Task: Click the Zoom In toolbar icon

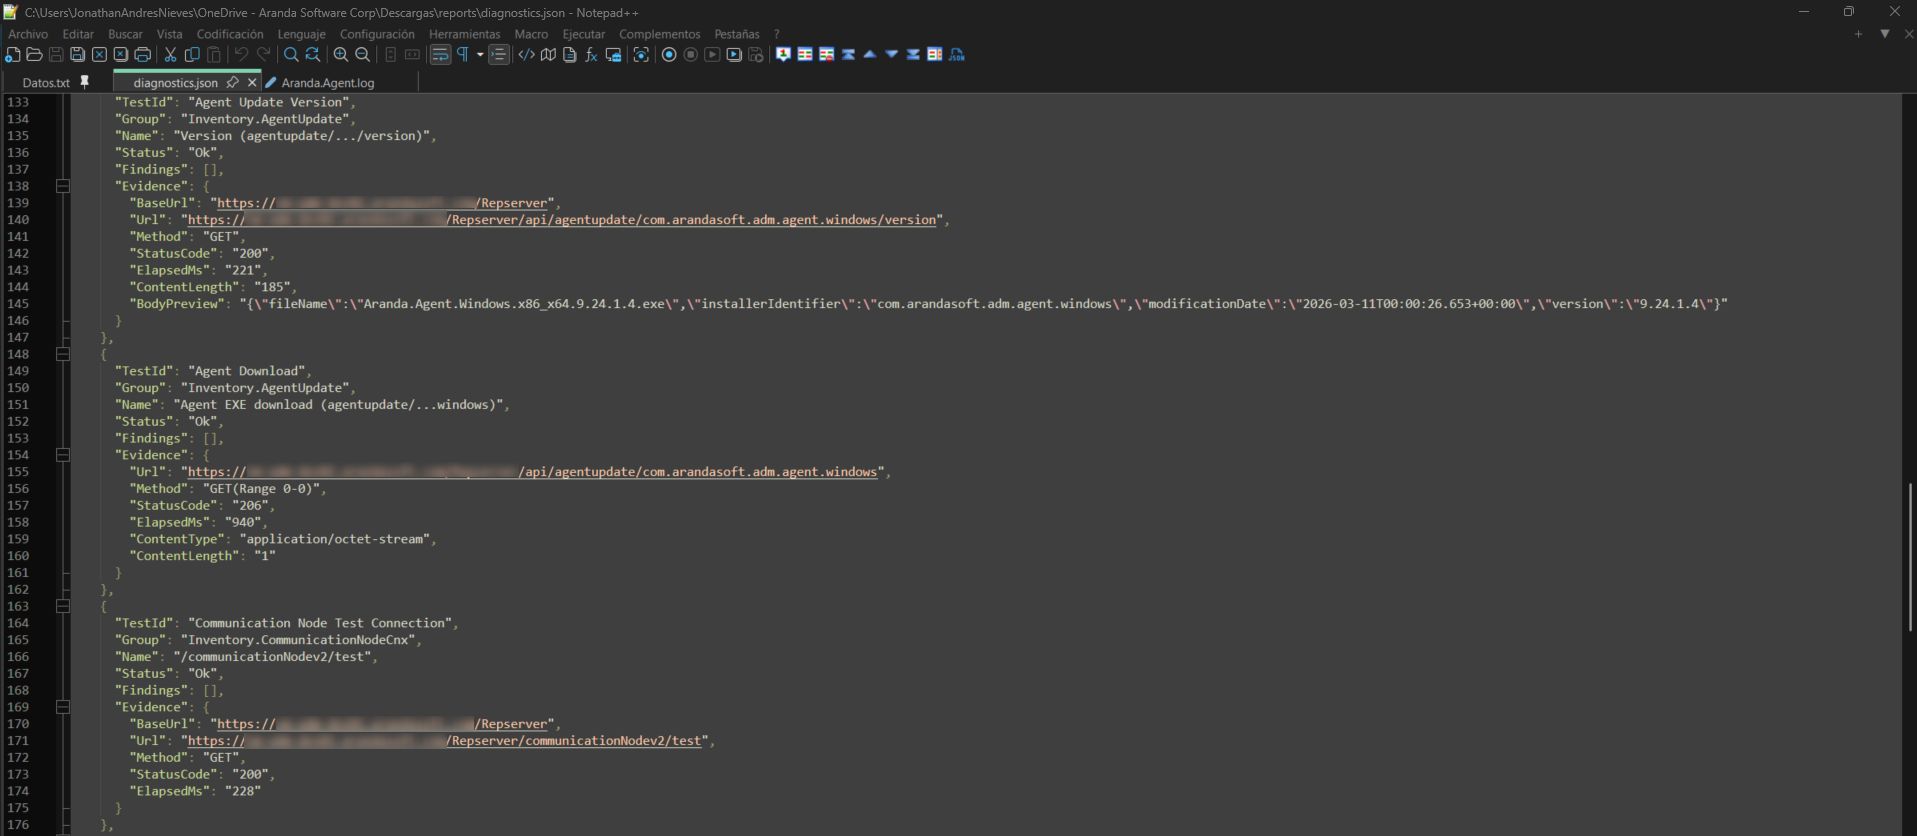Action: pyautogui.click(x=341, y=55)
